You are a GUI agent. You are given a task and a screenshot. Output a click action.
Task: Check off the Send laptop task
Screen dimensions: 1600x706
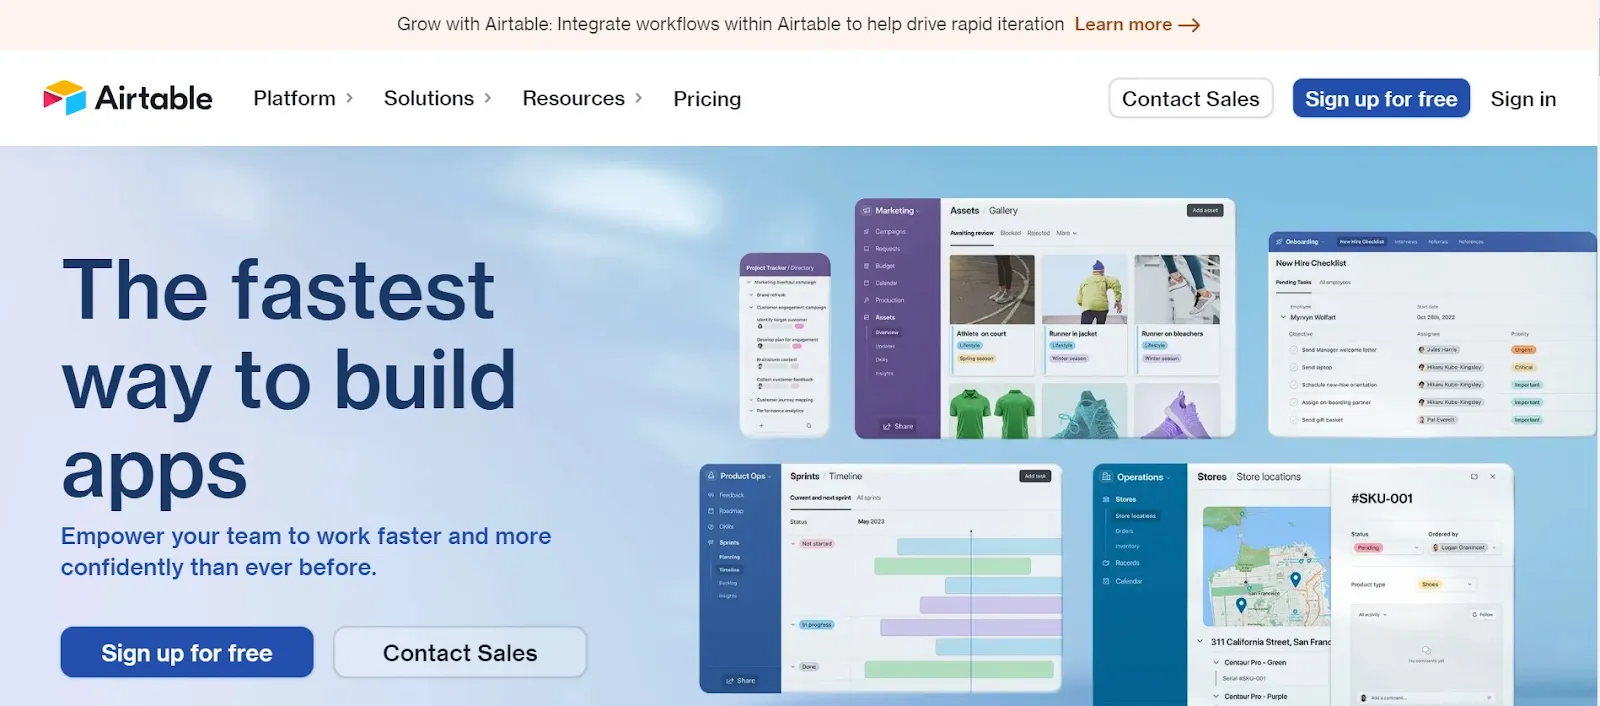click(1293, 367)
